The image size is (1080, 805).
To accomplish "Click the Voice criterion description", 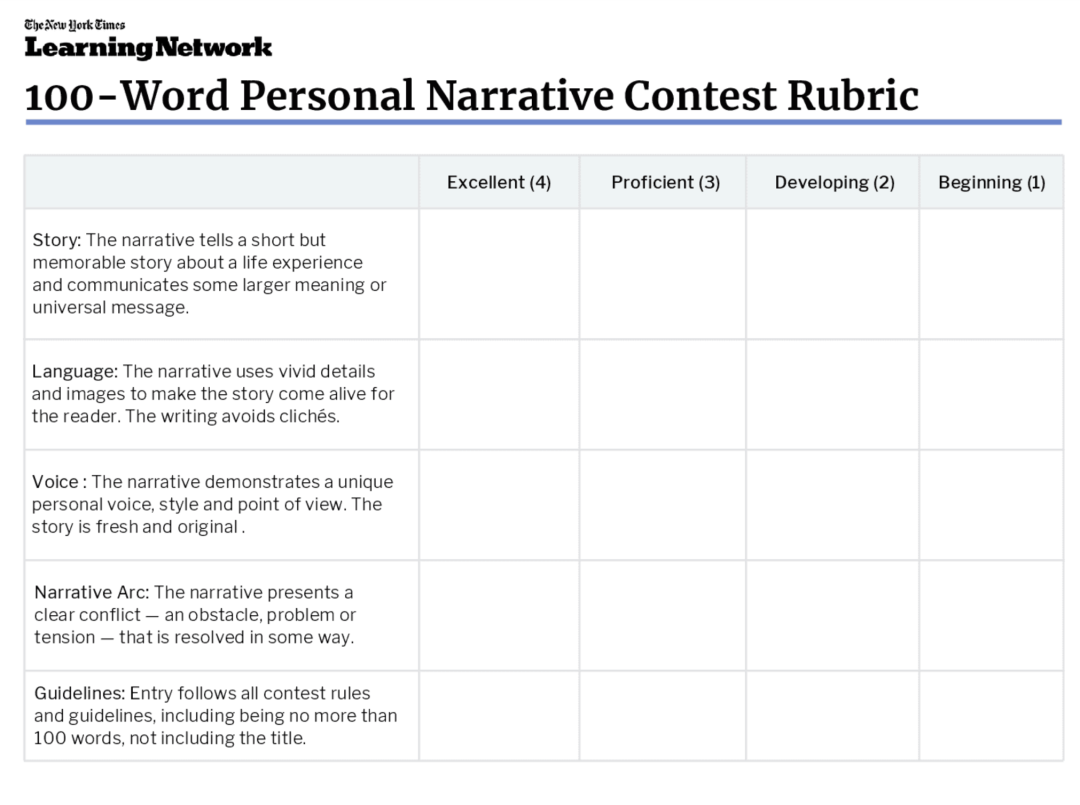I will coord(212,504).
